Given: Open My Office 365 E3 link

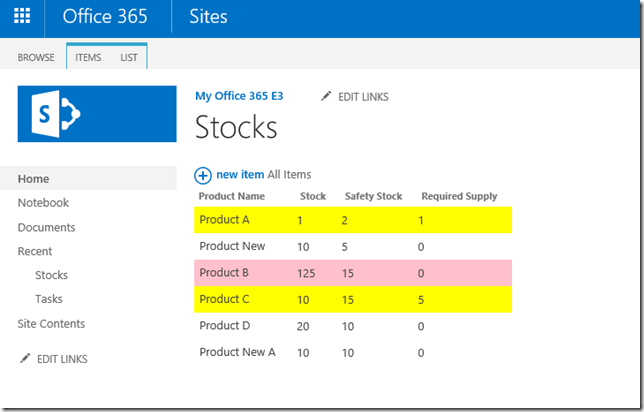Looking at the screenshot, I should click(239, 96).
